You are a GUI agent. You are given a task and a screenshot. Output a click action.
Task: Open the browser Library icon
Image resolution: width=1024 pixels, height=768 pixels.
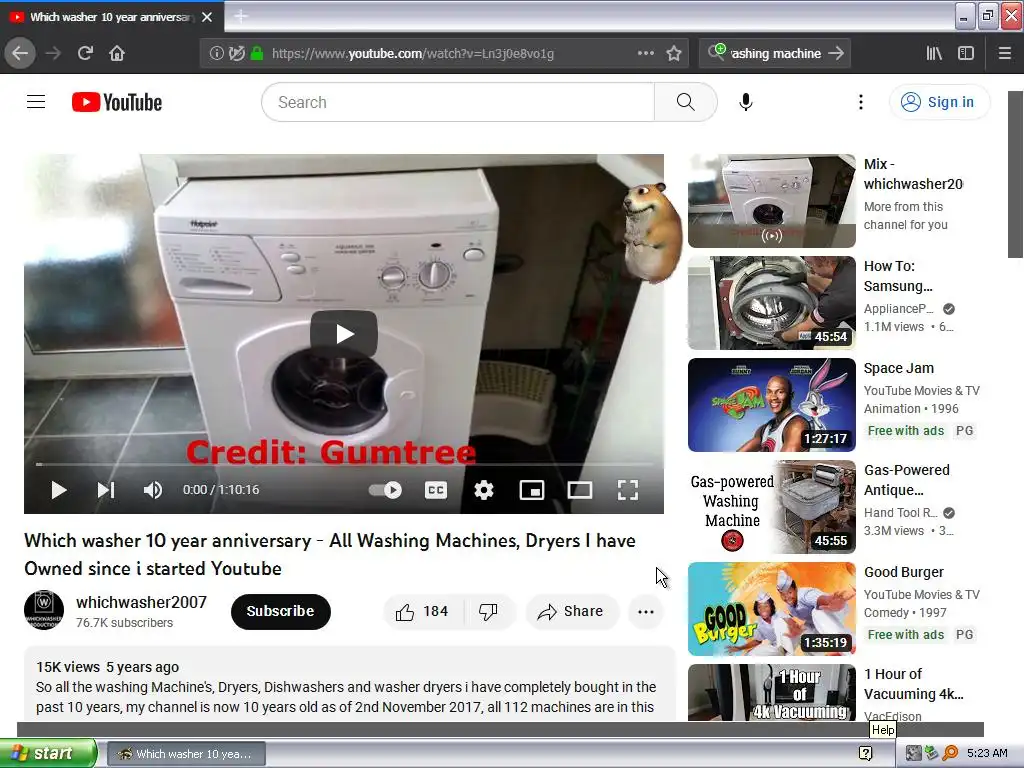(934, 53)
